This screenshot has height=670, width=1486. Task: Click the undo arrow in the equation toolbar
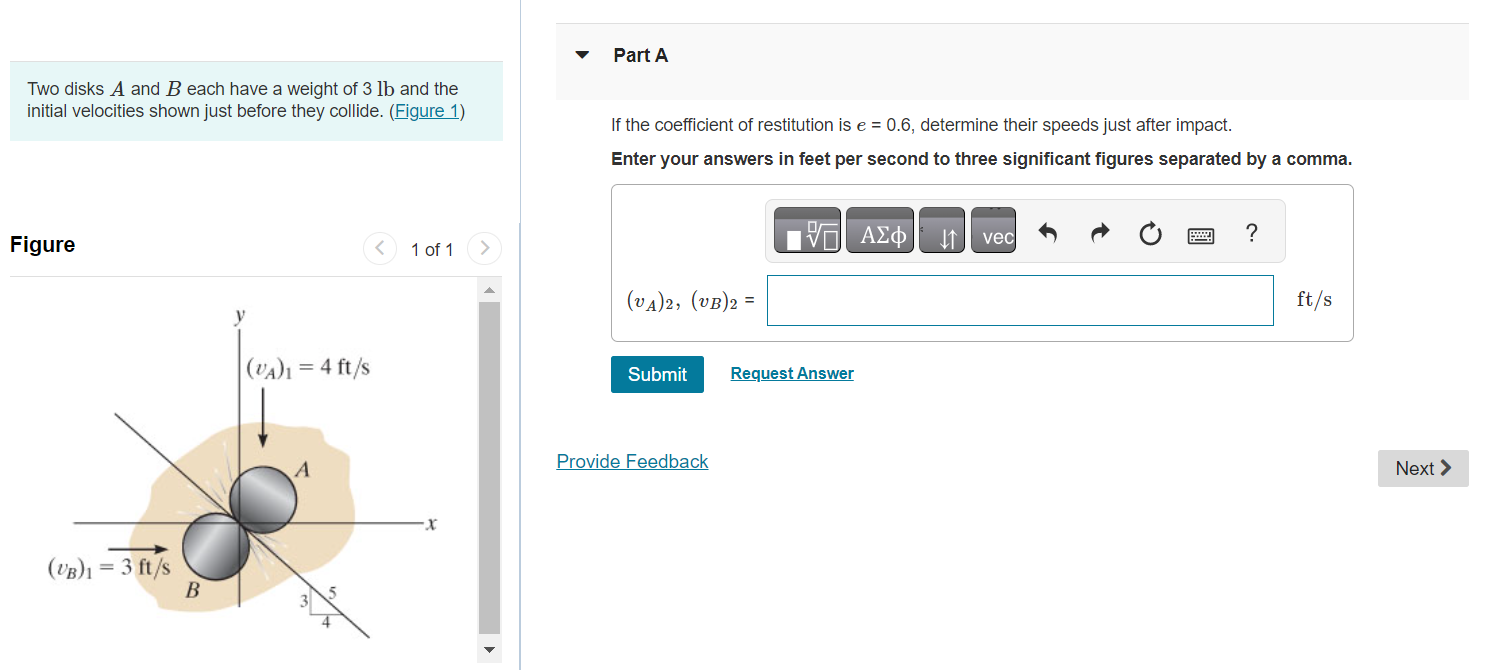click(1049, 232)
